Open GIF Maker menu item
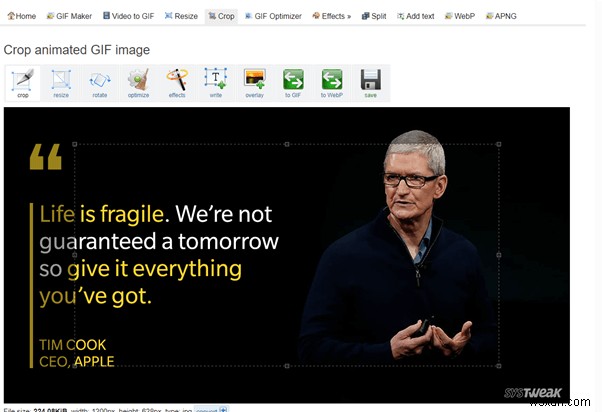The height and width of the screenshot is (412, 602). pos(69,16)
